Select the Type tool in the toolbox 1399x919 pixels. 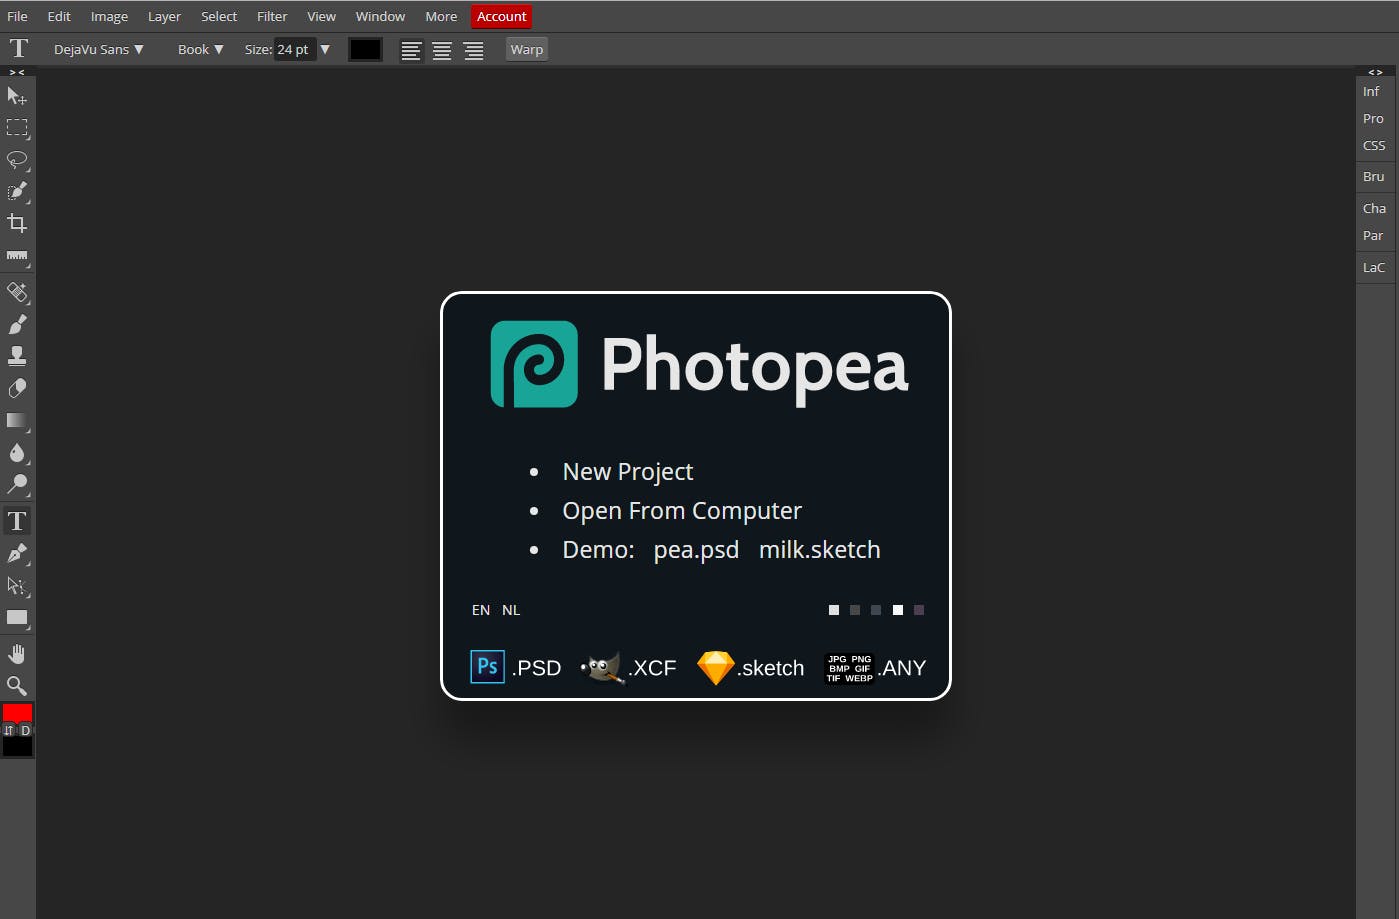click(x=17, y=521)
